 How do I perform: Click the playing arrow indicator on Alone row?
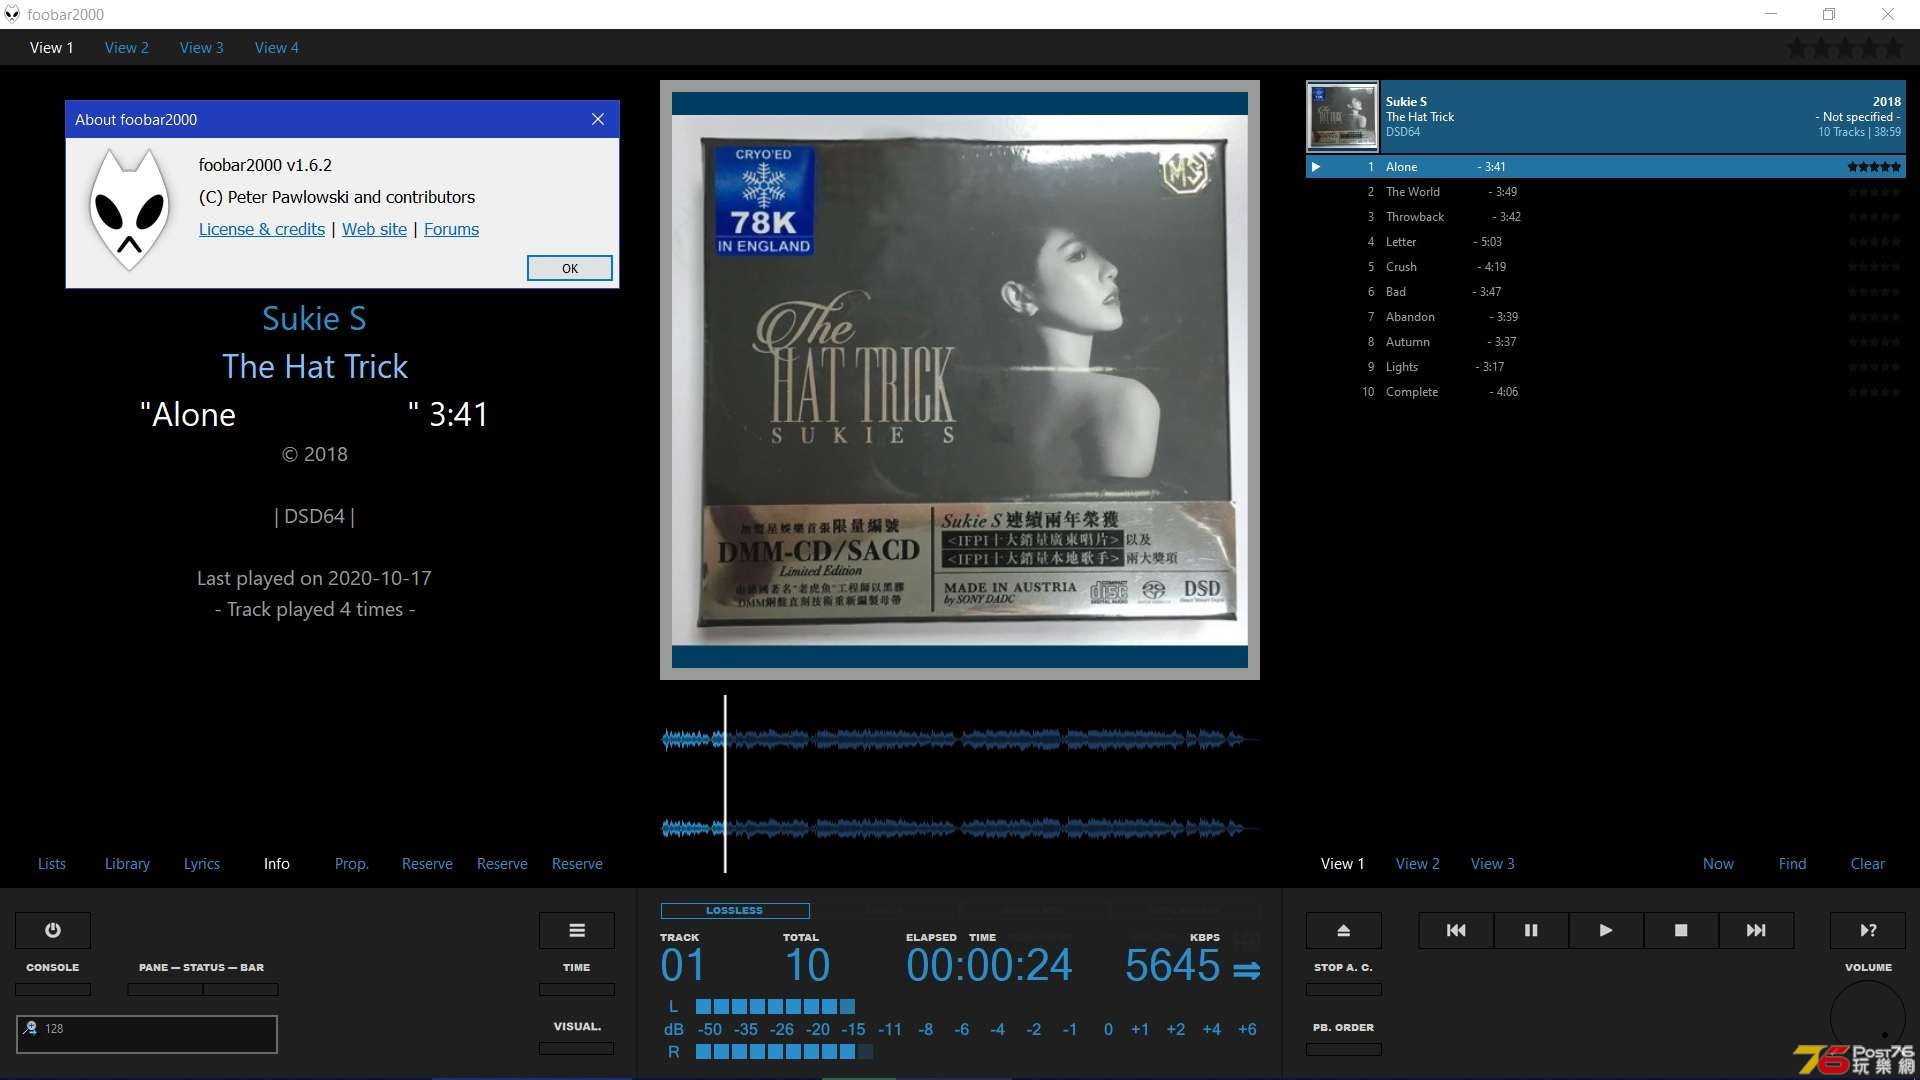1316,167
